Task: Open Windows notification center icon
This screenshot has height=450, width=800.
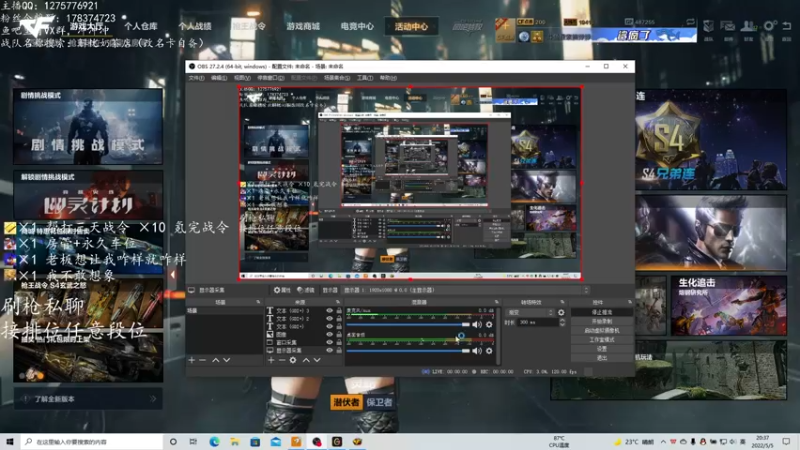Action: [x=786, y=442]
